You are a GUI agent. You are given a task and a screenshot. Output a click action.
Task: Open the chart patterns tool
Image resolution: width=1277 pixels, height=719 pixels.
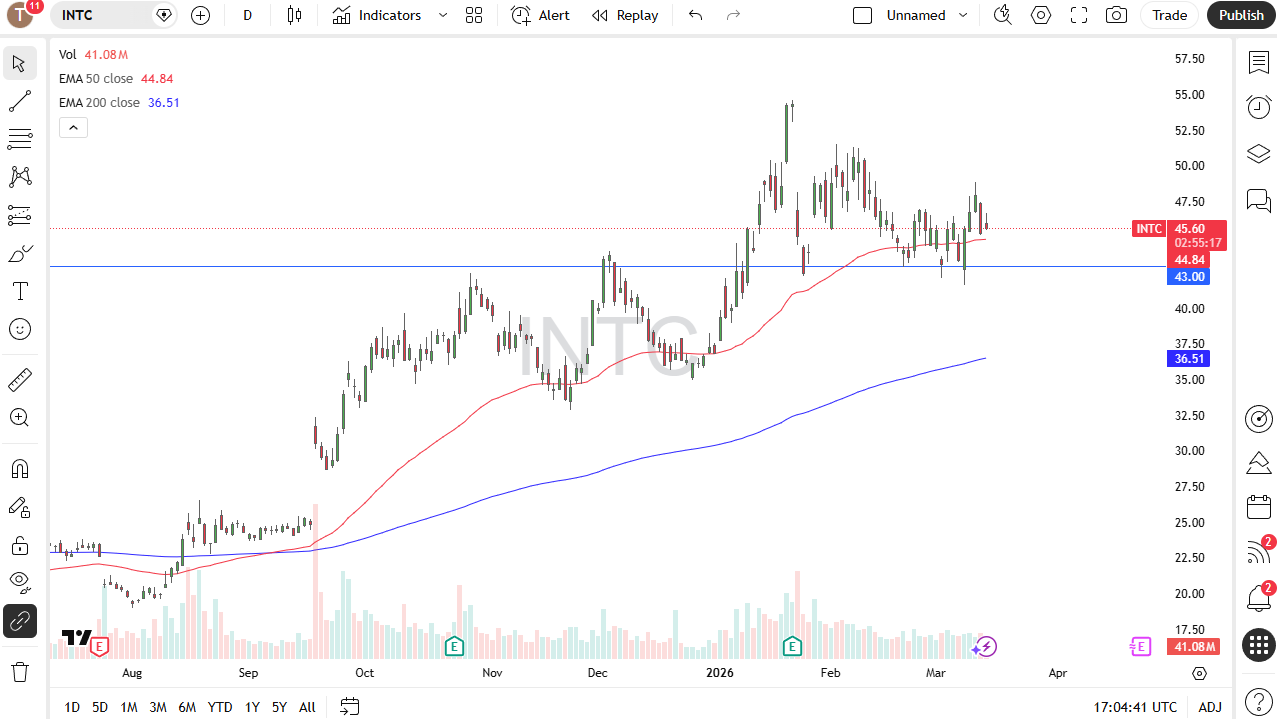[x=19, y=177]
